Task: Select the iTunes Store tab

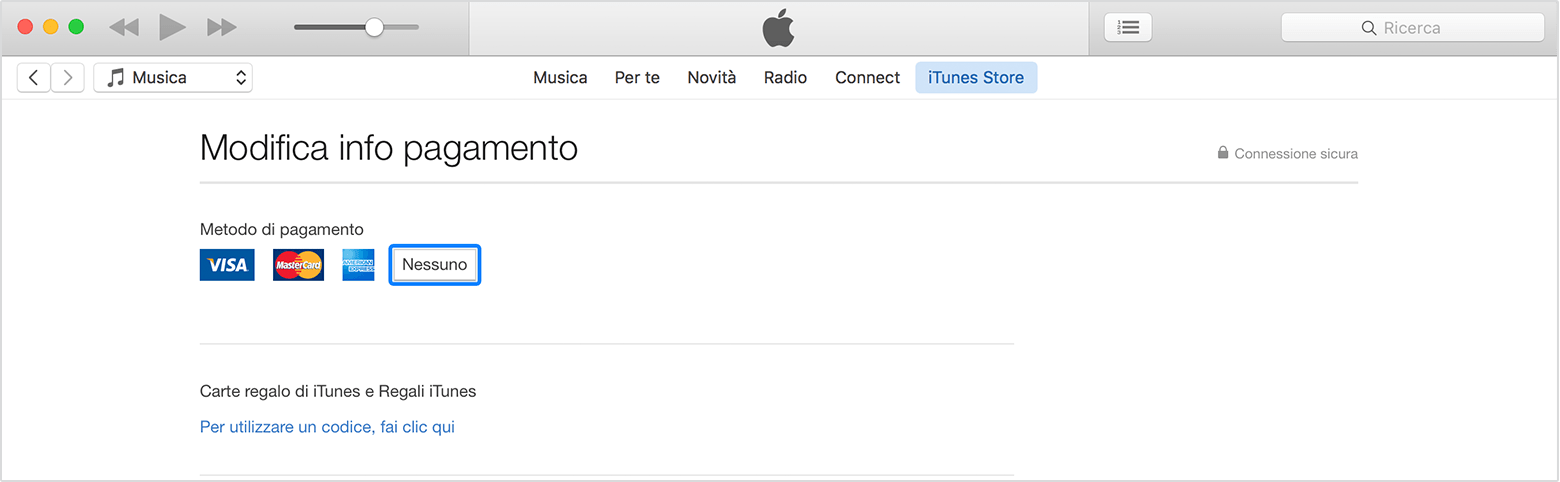Action: pyautogui.click(x=975, y=78)
